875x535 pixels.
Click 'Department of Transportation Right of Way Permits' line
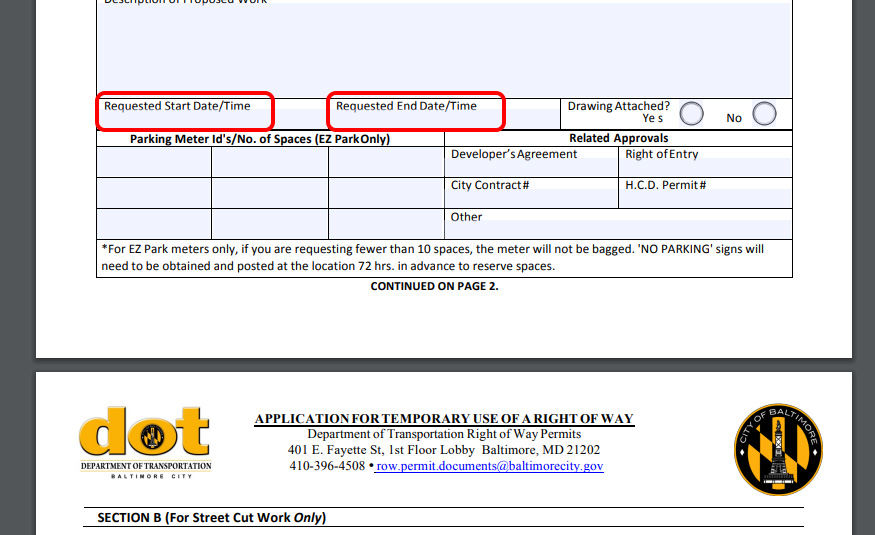pyautogui.click(x=444, y=434)
